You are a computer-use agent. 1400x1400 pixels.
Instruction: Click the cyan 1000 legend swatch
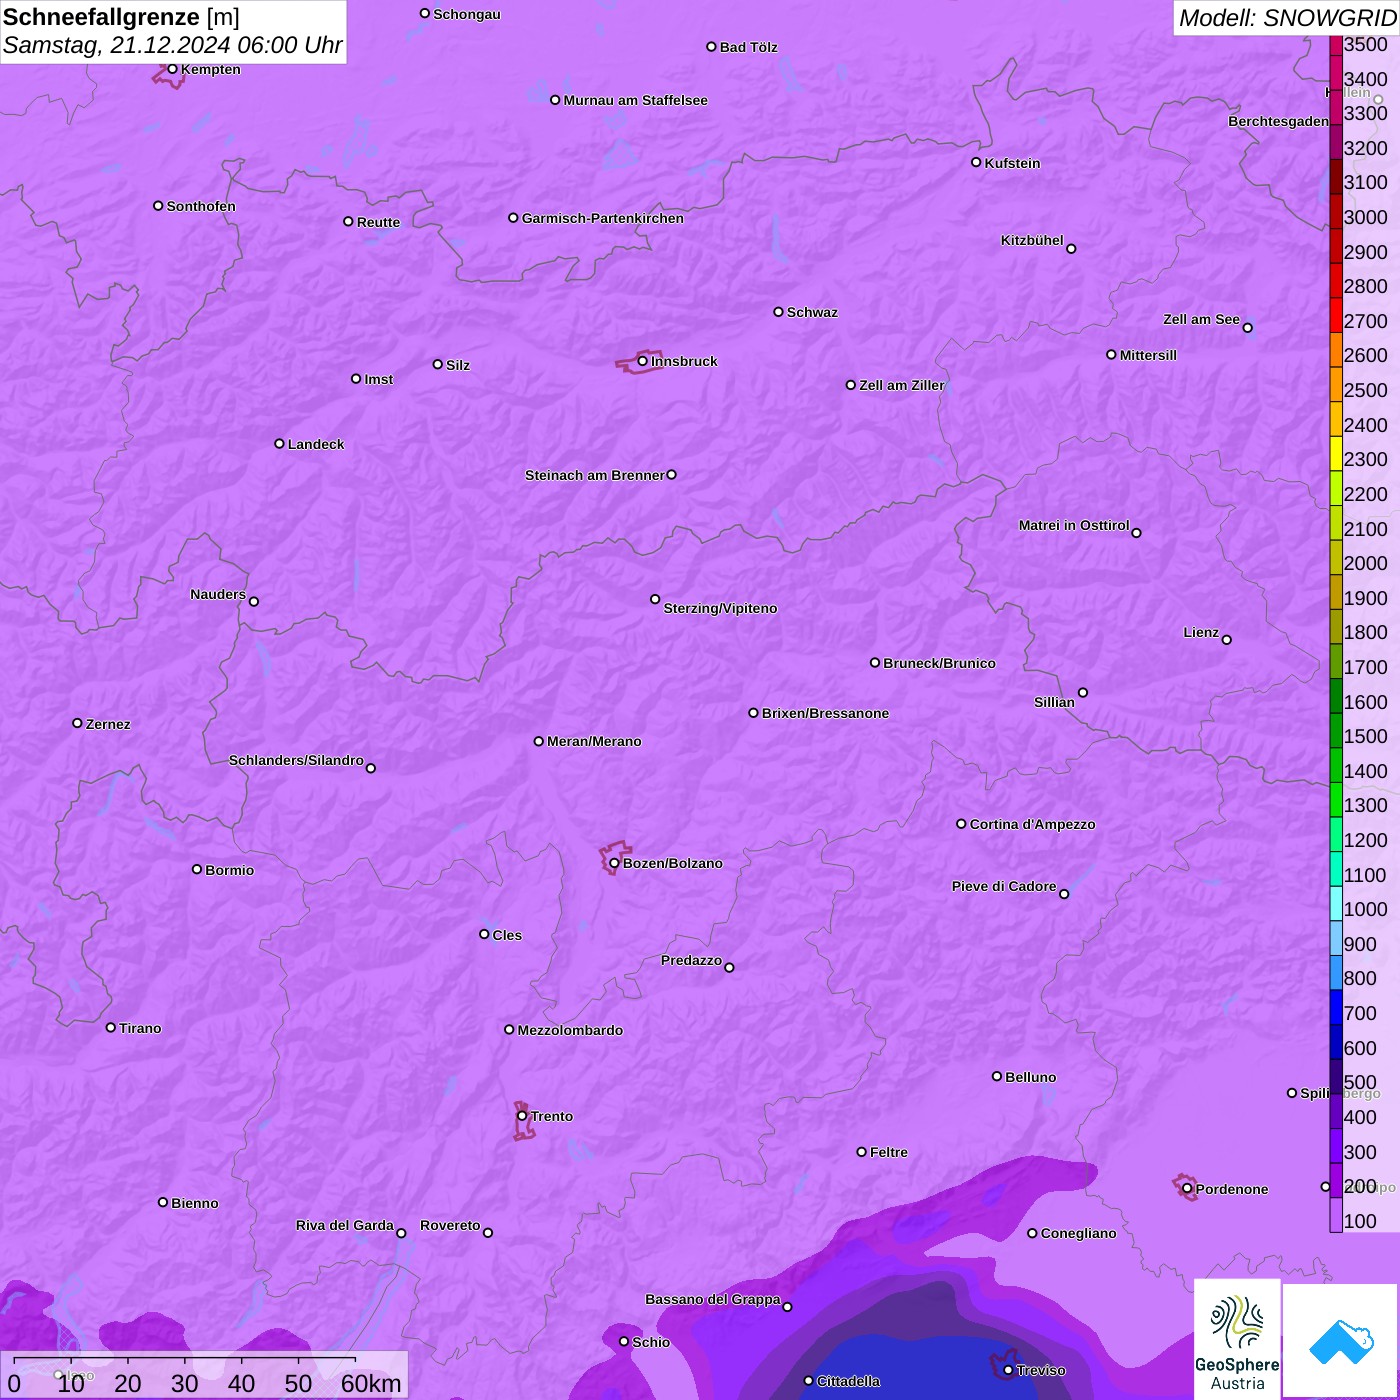(1336, 903)
